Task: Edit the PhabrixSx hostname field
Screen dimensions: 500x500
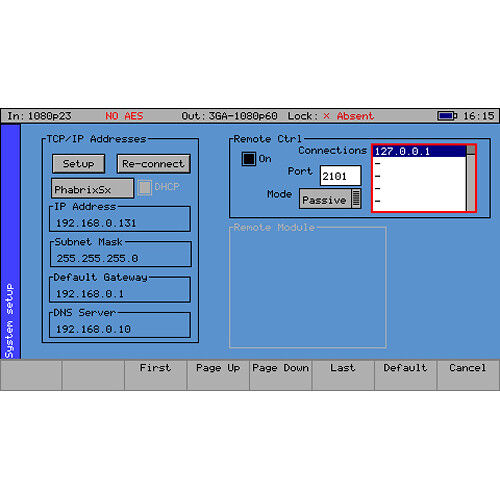Action: coord(92,189)
